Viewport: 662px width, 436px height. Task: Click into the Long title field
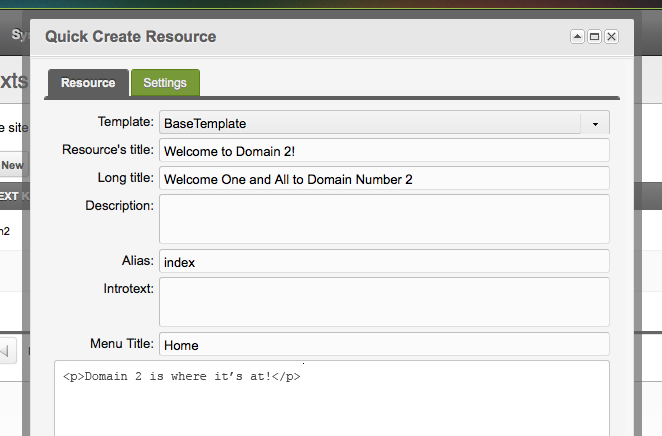point(384,178)
